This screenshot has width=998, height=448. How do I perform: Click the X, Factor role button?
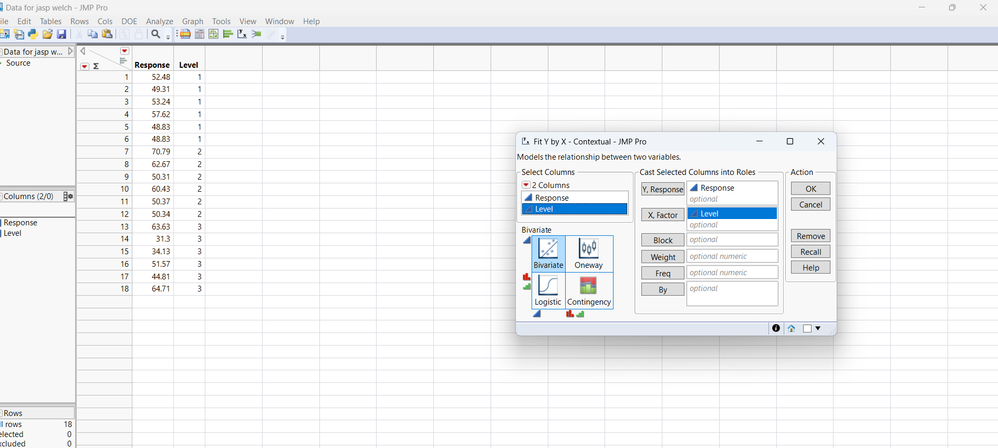pos(663,216)
